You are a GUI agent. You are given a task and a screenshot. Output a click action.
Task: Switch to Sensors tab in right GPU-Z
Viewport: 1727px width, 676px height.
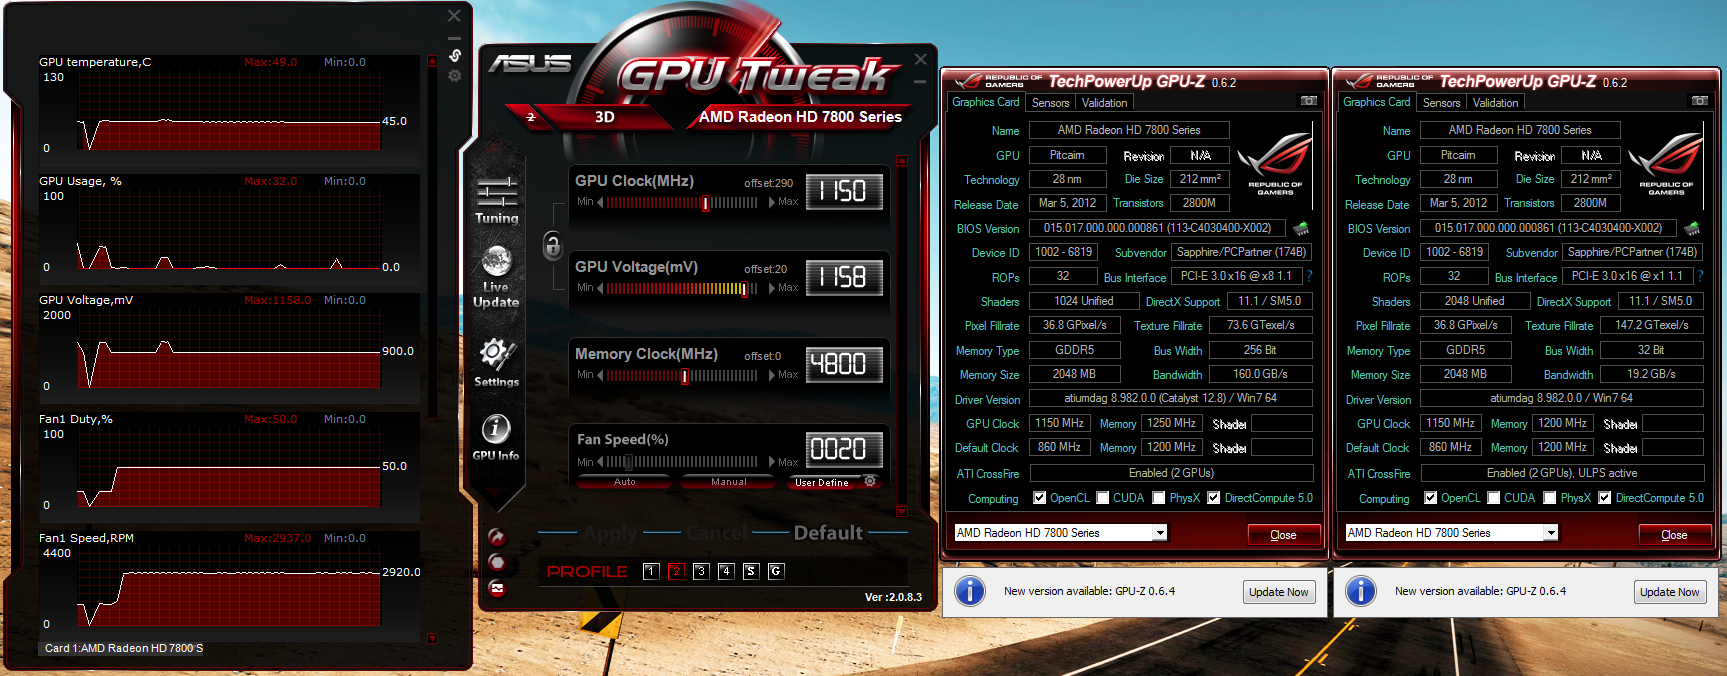coord(1441,103)
